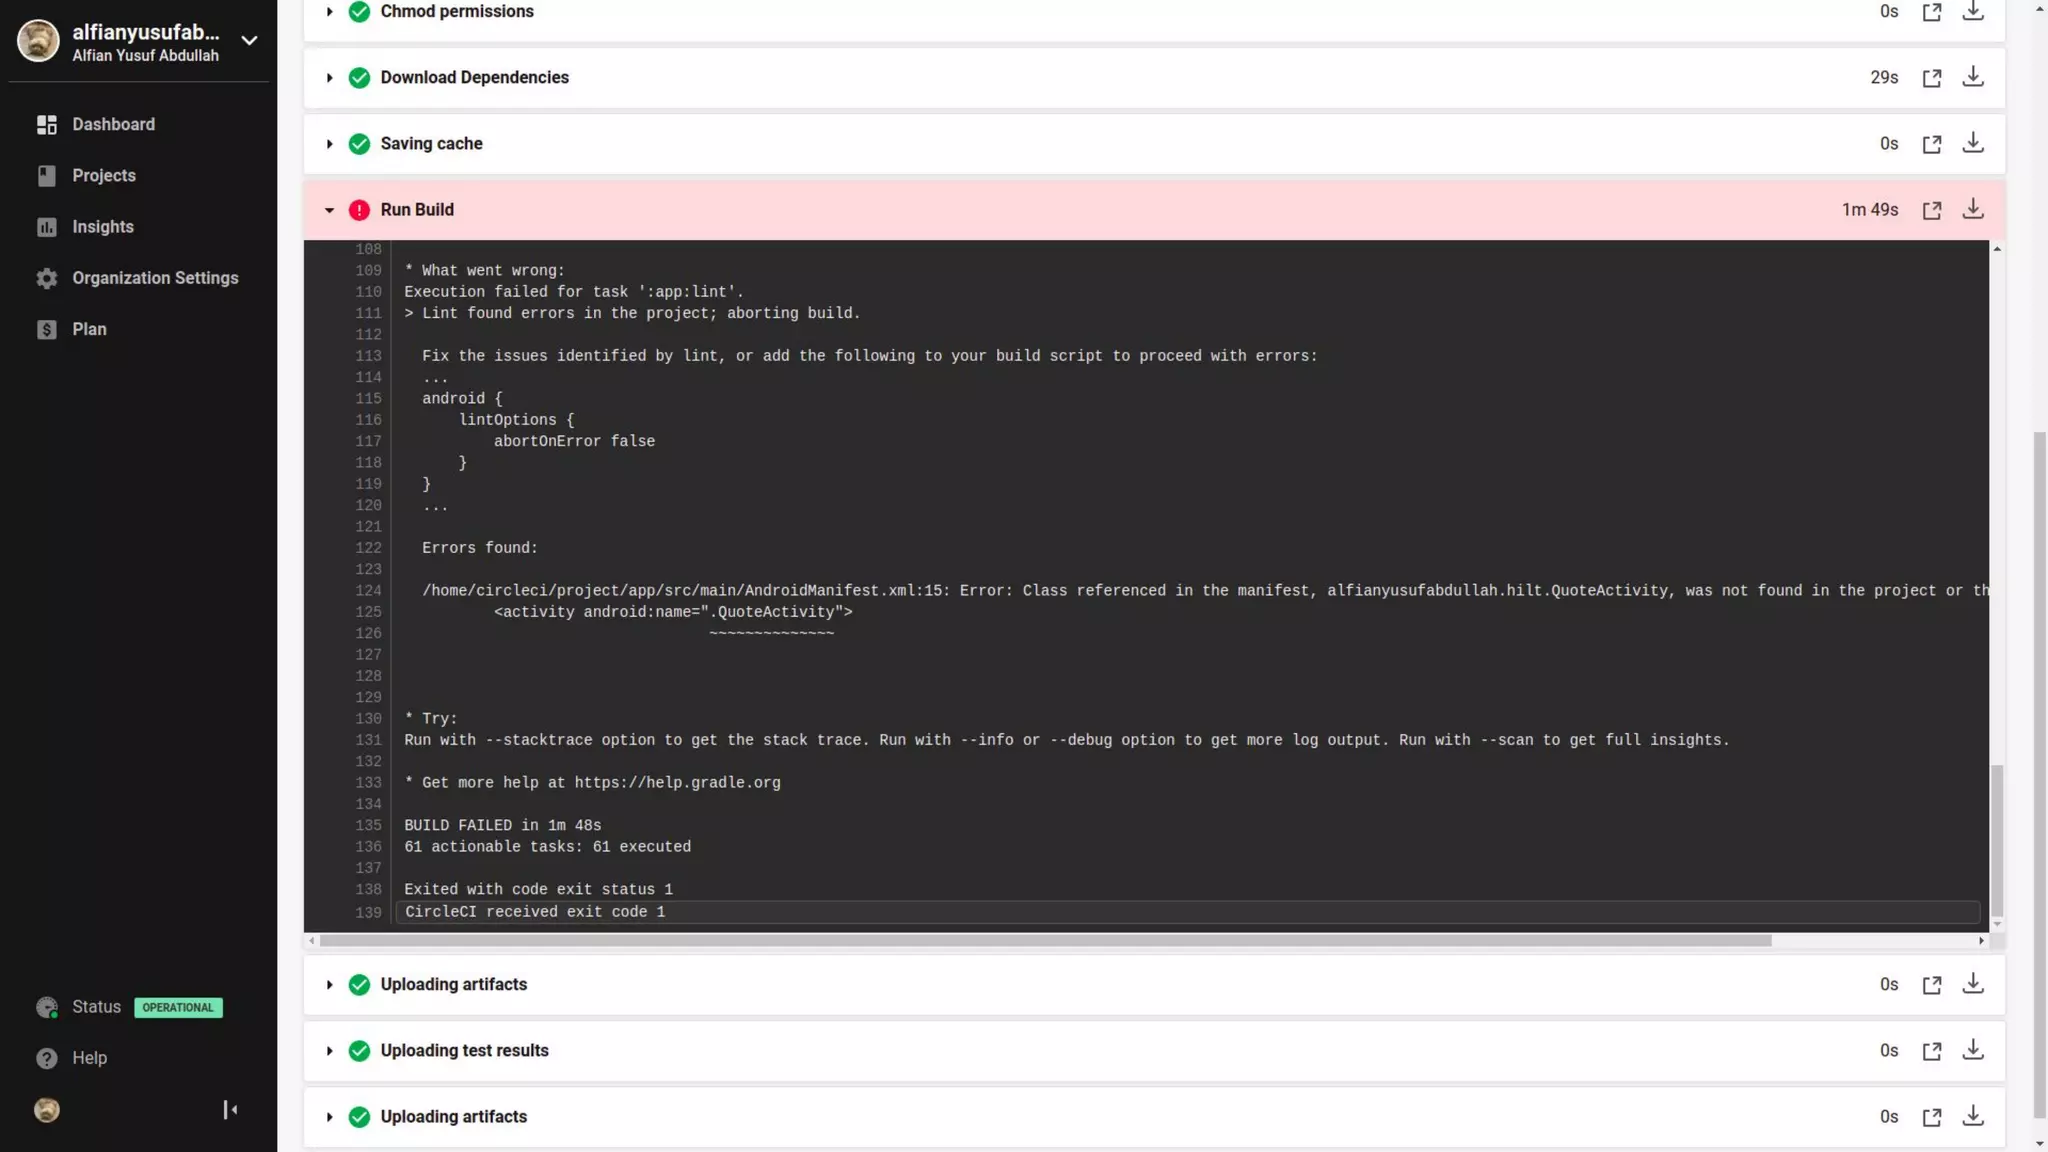2048x1152 pixels.
Task: Collapse the Run Build step
Action: point(329,210)
